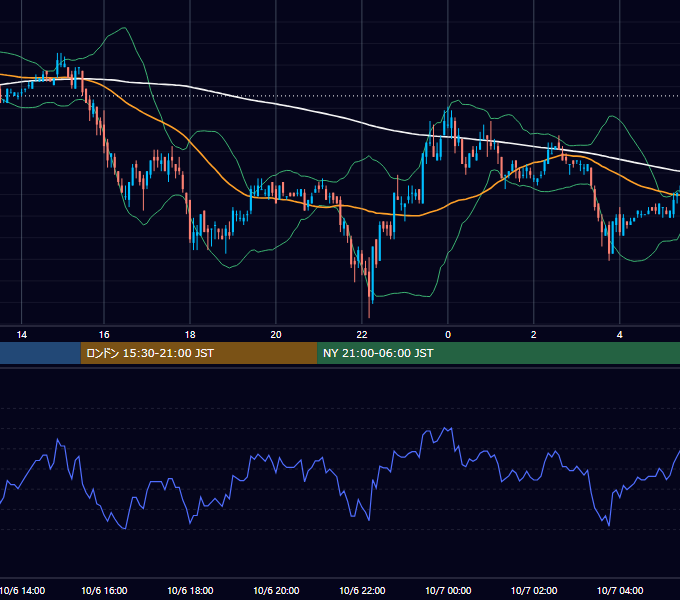Click the NY 21:00-06:00 JST session bar
The image size is (680, 600).
click(498, 353)
